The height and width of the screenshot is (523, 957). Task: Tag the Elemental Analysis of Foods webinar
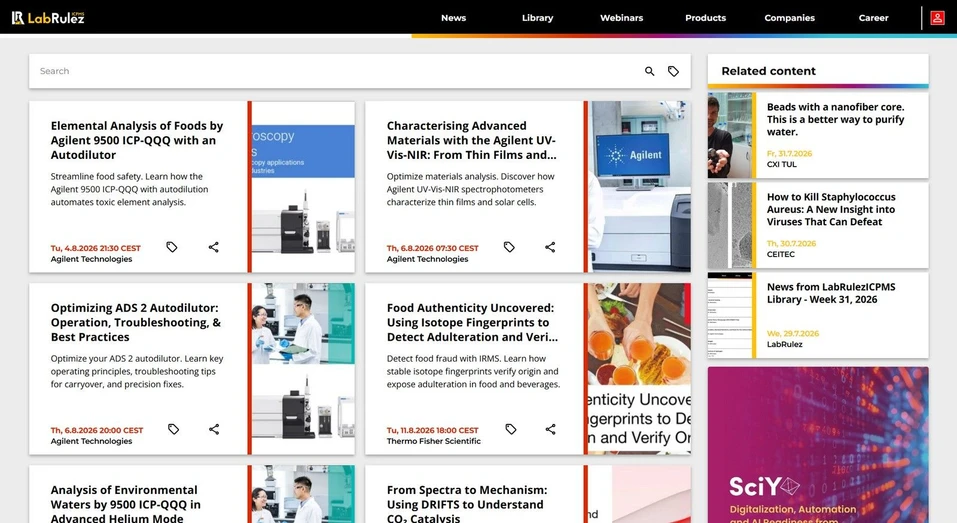[172, 247]
